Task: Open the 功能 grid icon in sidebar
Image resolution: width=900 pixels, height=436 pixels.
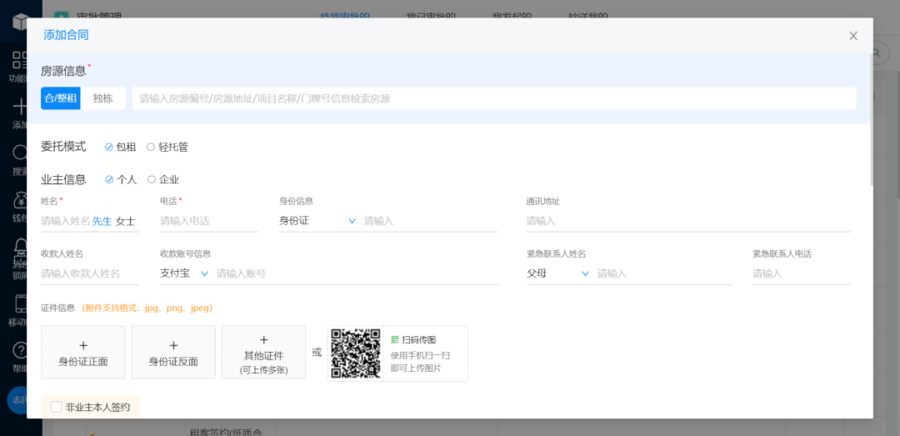Action: click(20, 60)
